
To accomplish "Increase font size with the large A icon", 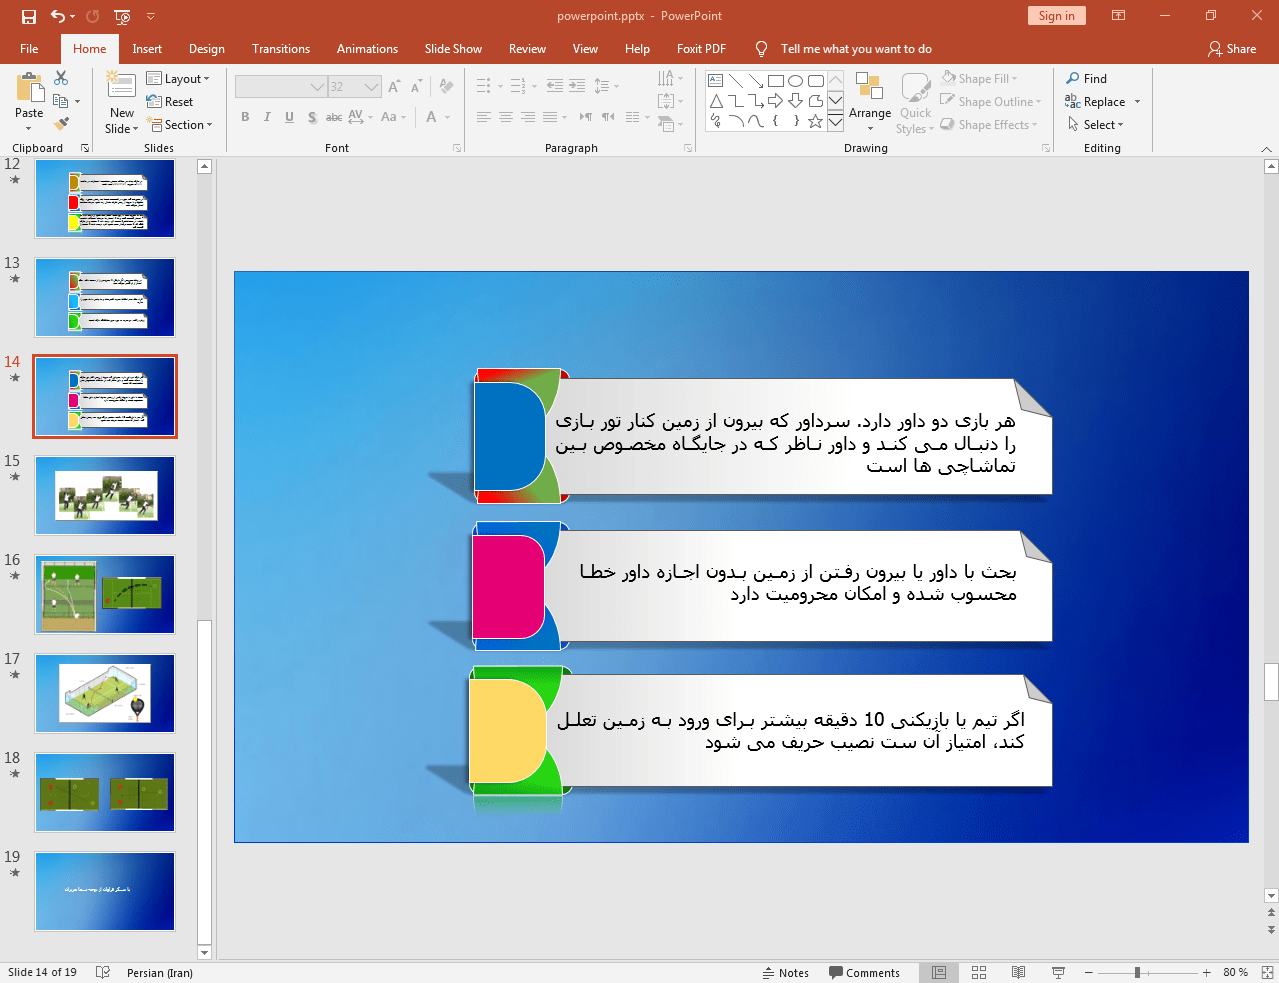I will point(394,87).
